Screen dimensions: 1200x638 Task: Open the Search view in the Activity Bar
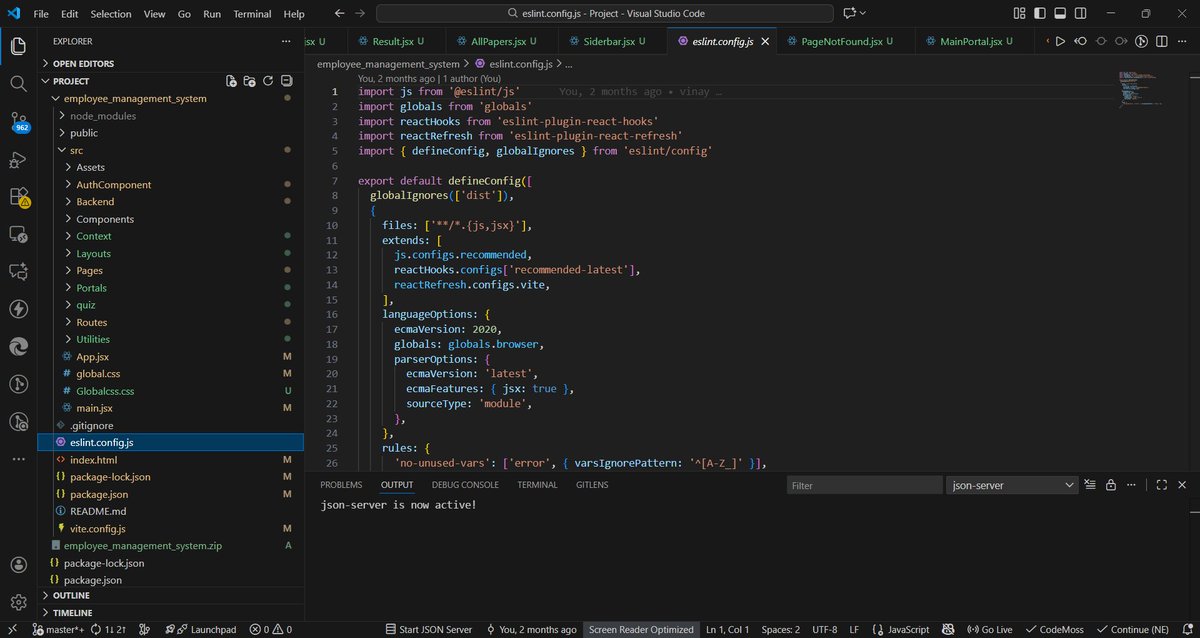[18, 84]
